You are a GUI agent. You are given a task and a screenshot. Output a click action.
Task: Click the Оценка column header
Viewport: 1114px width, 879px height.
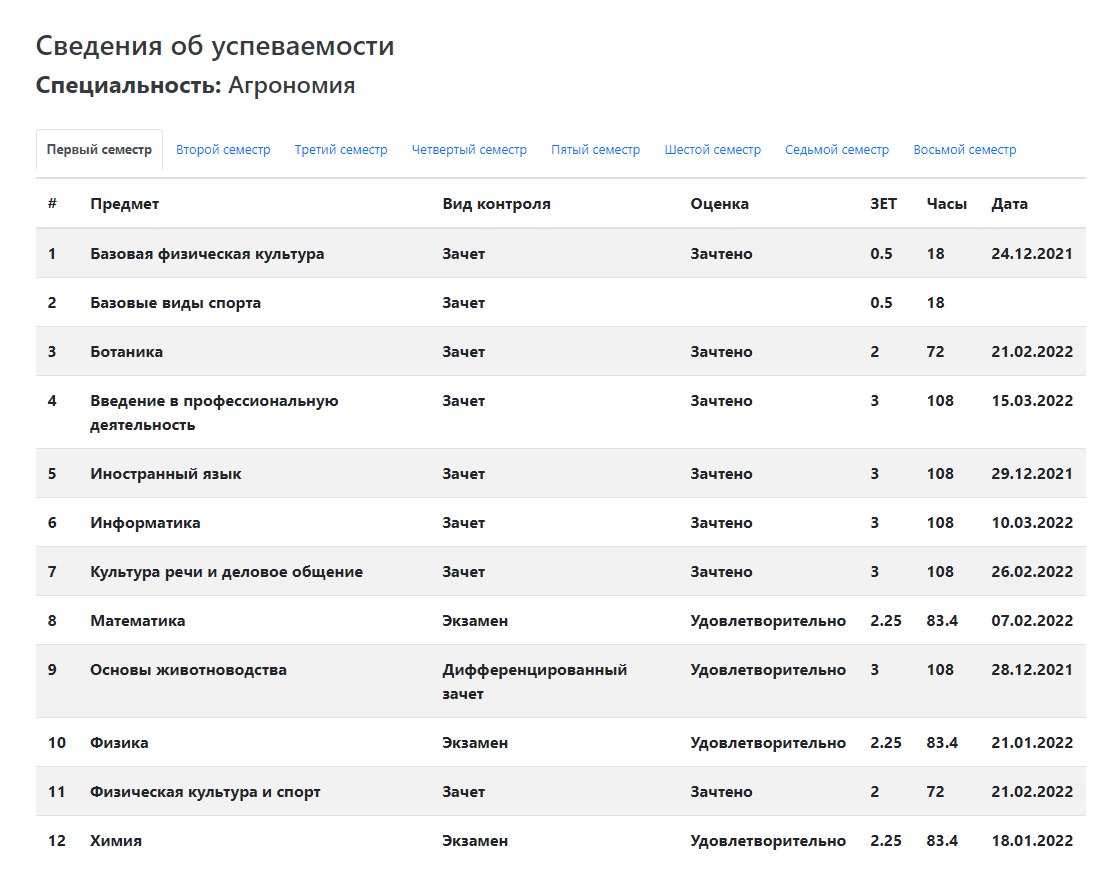pos(720,204)
